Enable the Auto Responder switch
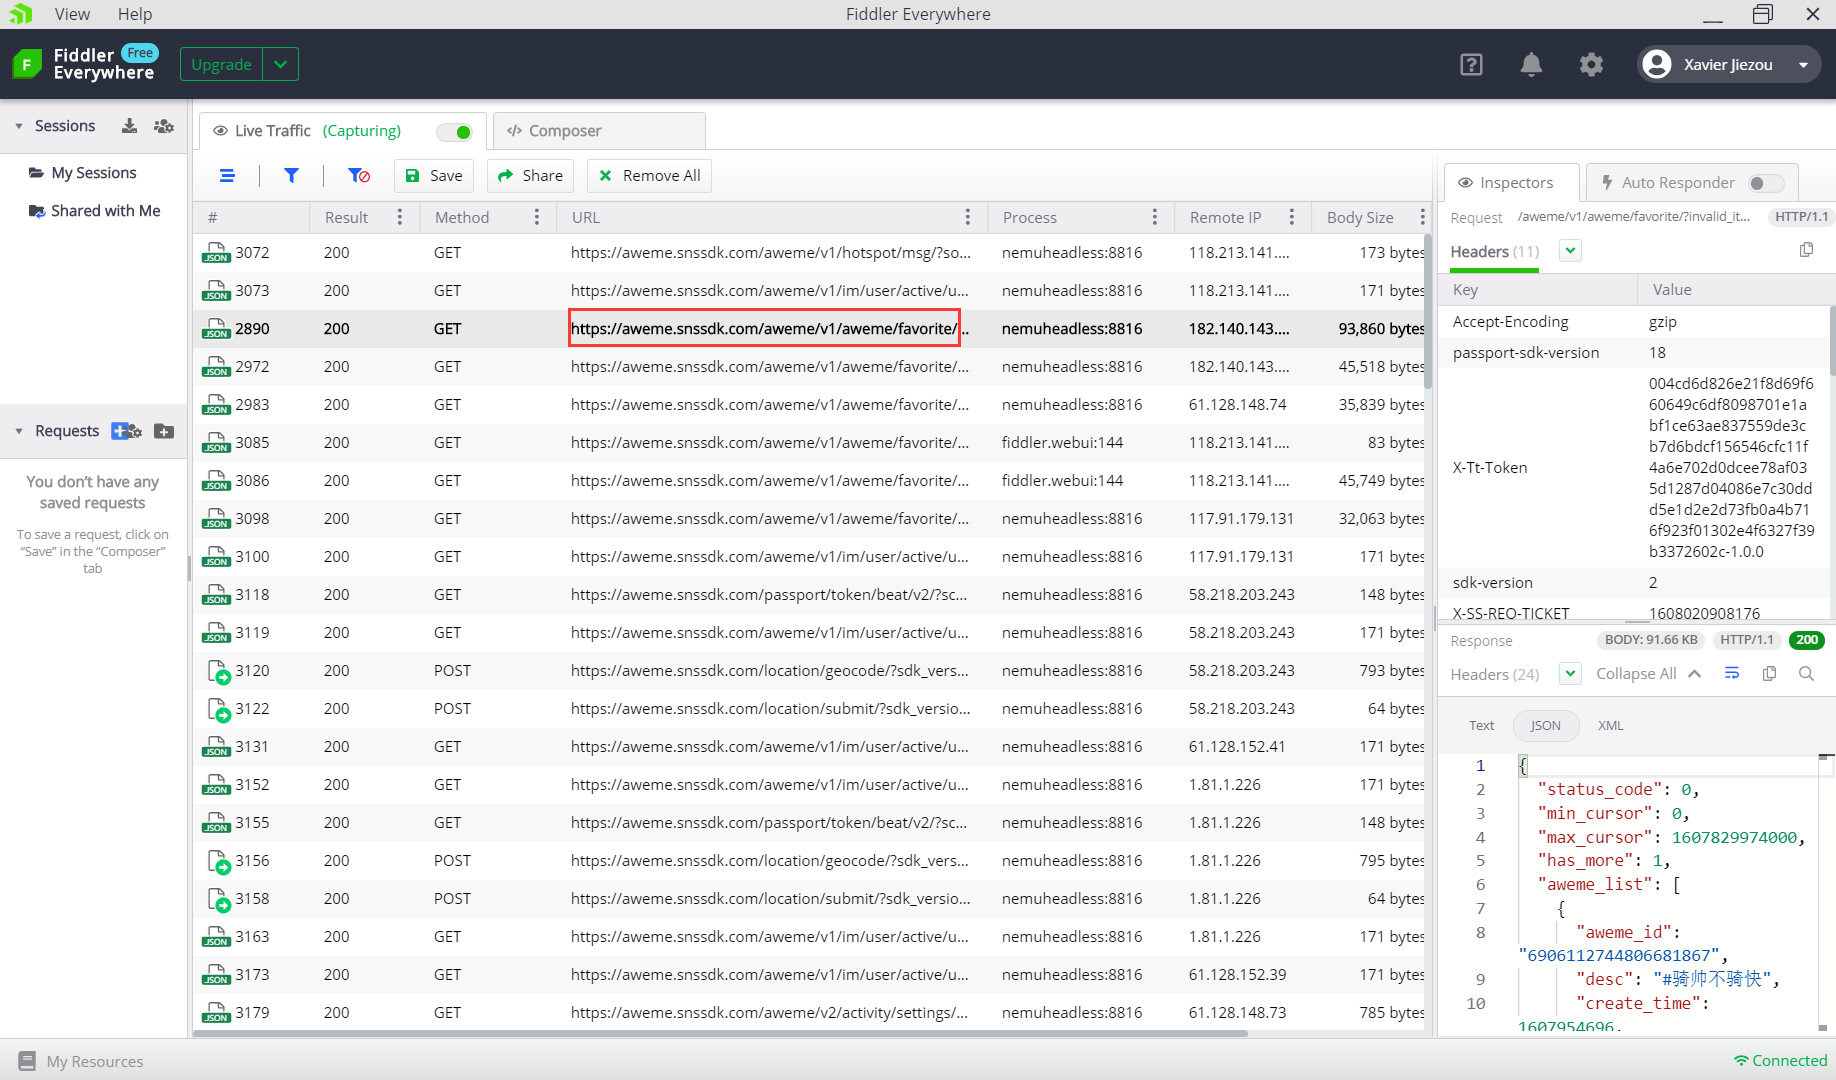Screen dimensions: 1836x1080 tap(1765, 183)
